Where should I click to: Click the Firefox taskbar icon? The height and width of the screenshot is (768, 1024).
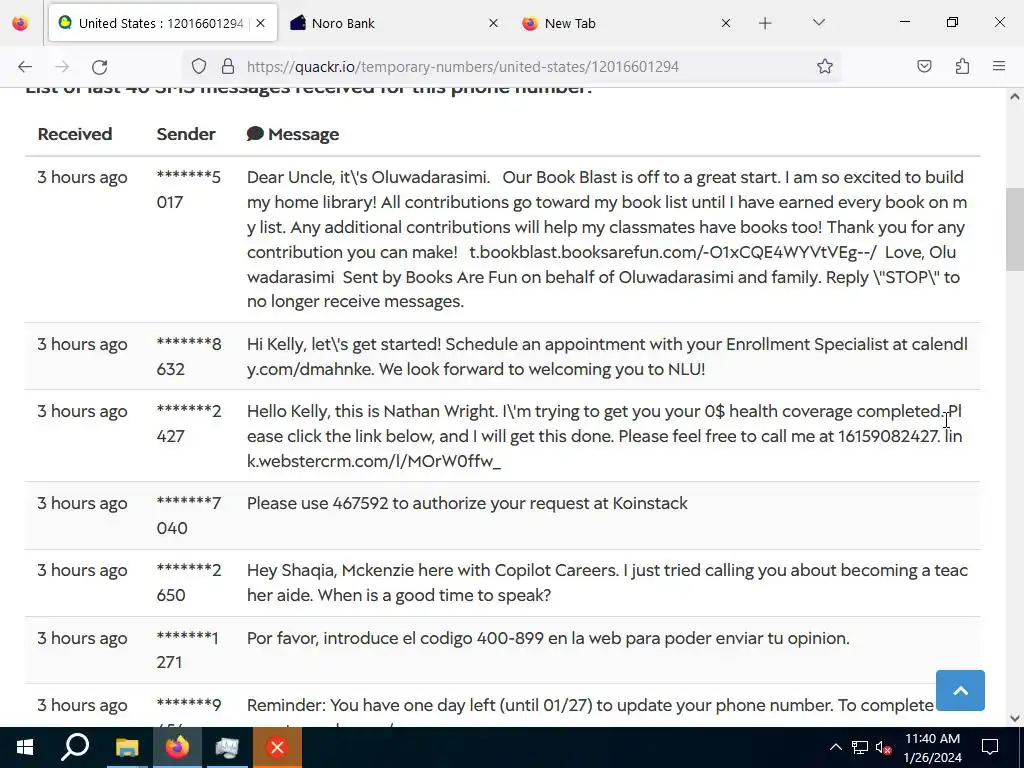[177, 747]
